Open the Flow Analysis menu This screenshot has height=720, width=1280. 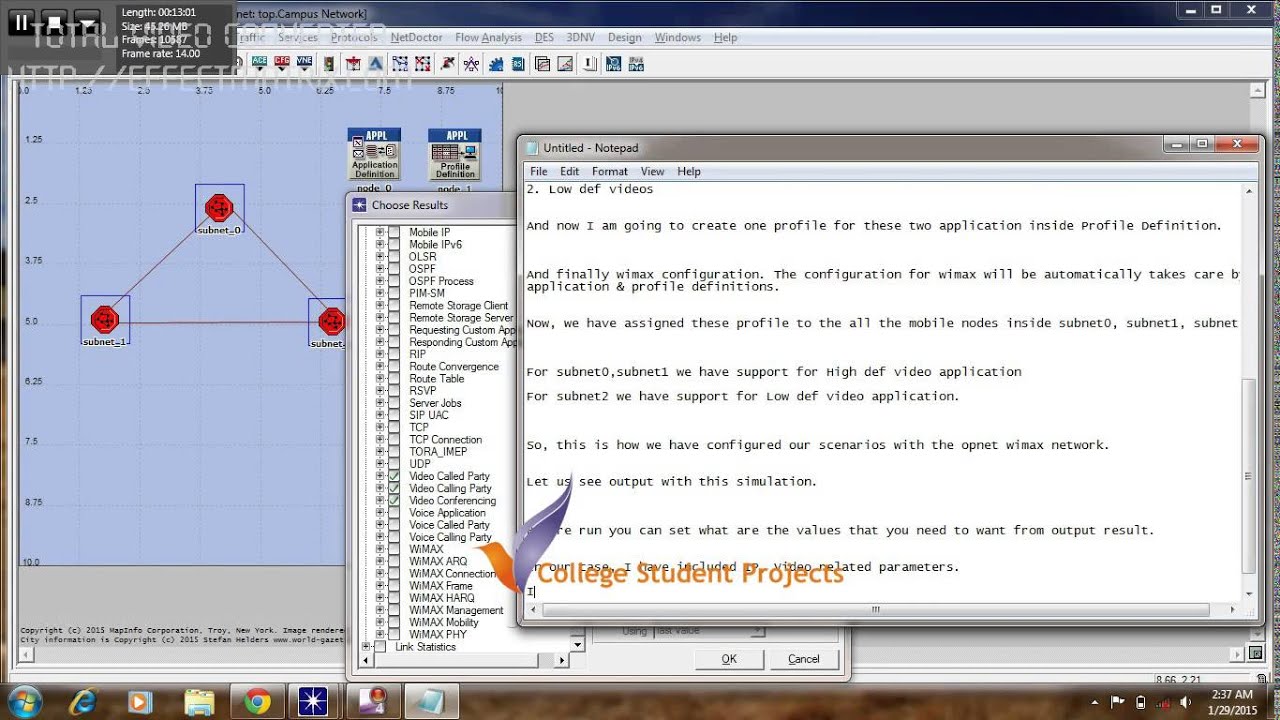coord(488,37)
